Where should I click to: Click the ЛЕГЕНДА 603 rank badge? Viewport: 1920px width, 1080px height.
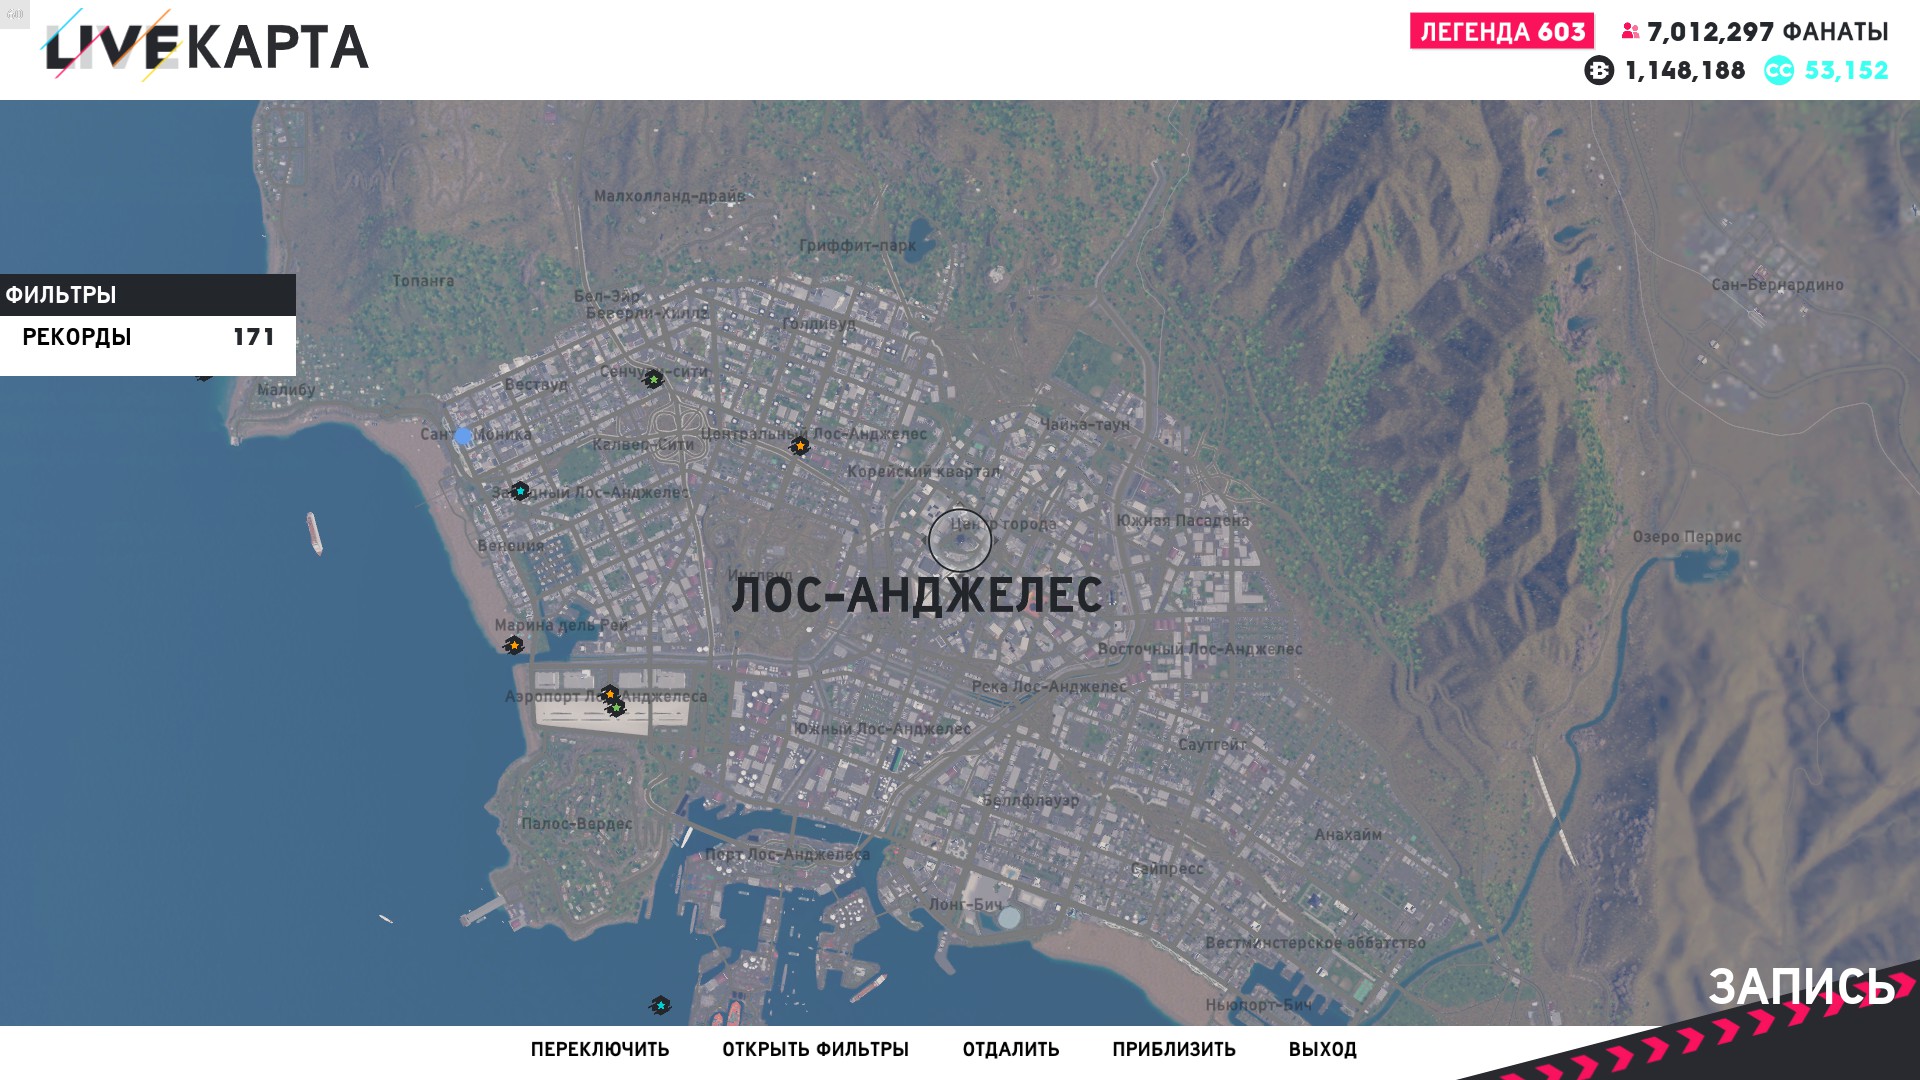[1502, 31]
